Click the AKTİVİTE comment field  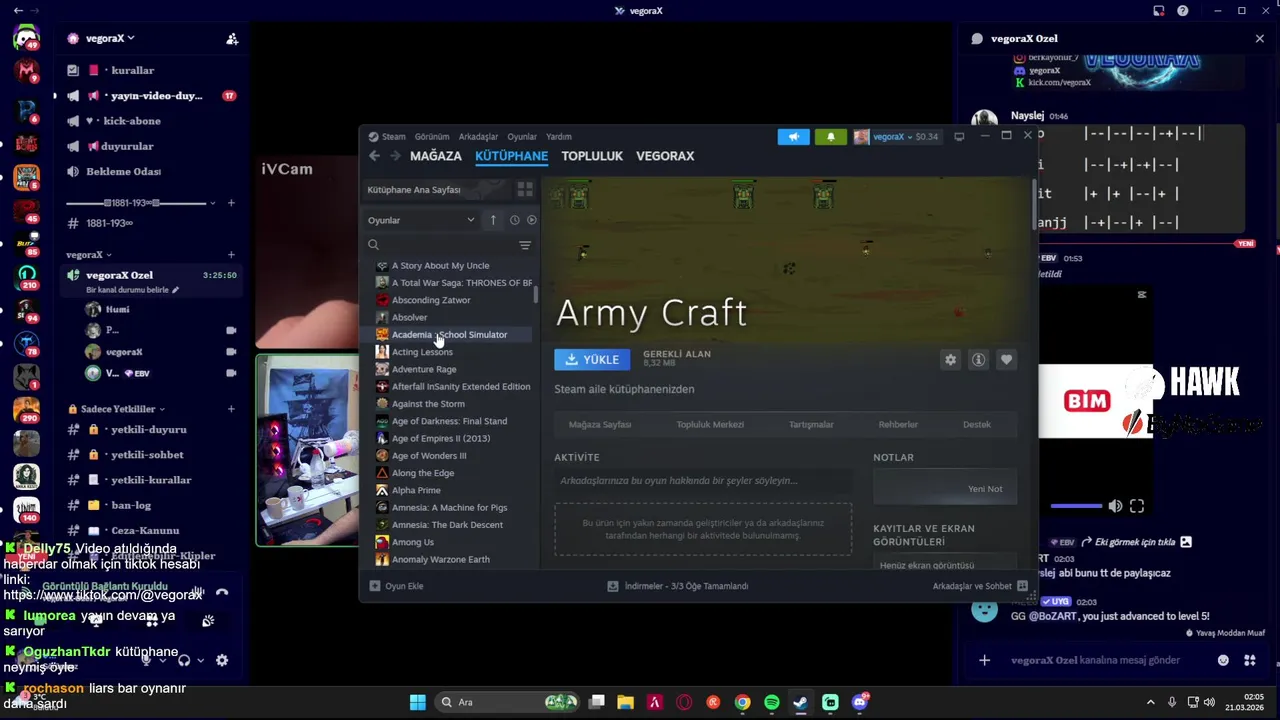703,481
